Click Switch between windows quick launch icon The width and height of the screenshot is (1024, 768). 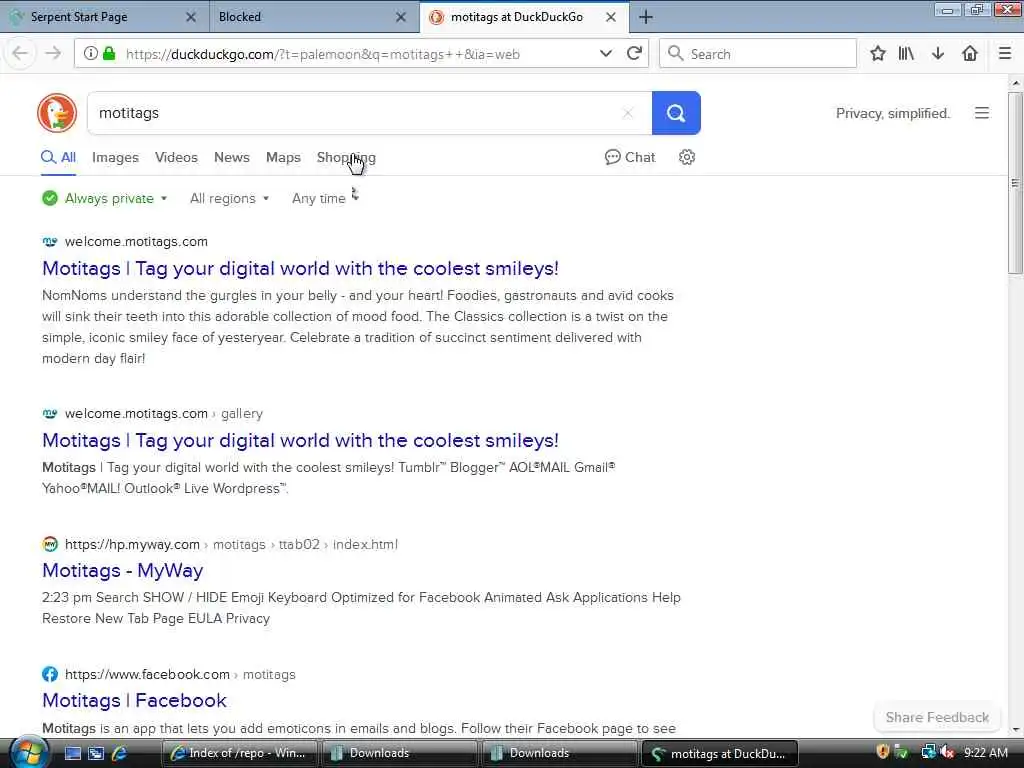click(x=96, y=753)
